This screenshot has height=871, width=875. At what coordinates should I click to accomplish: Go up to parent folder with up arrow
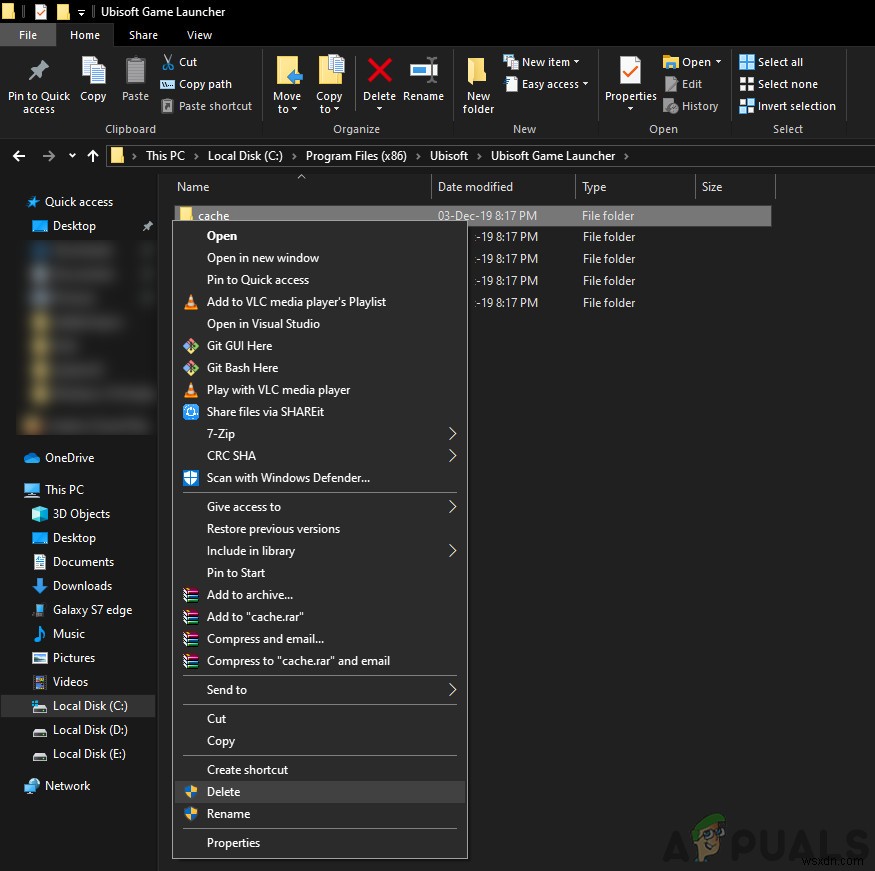(93, 155)
